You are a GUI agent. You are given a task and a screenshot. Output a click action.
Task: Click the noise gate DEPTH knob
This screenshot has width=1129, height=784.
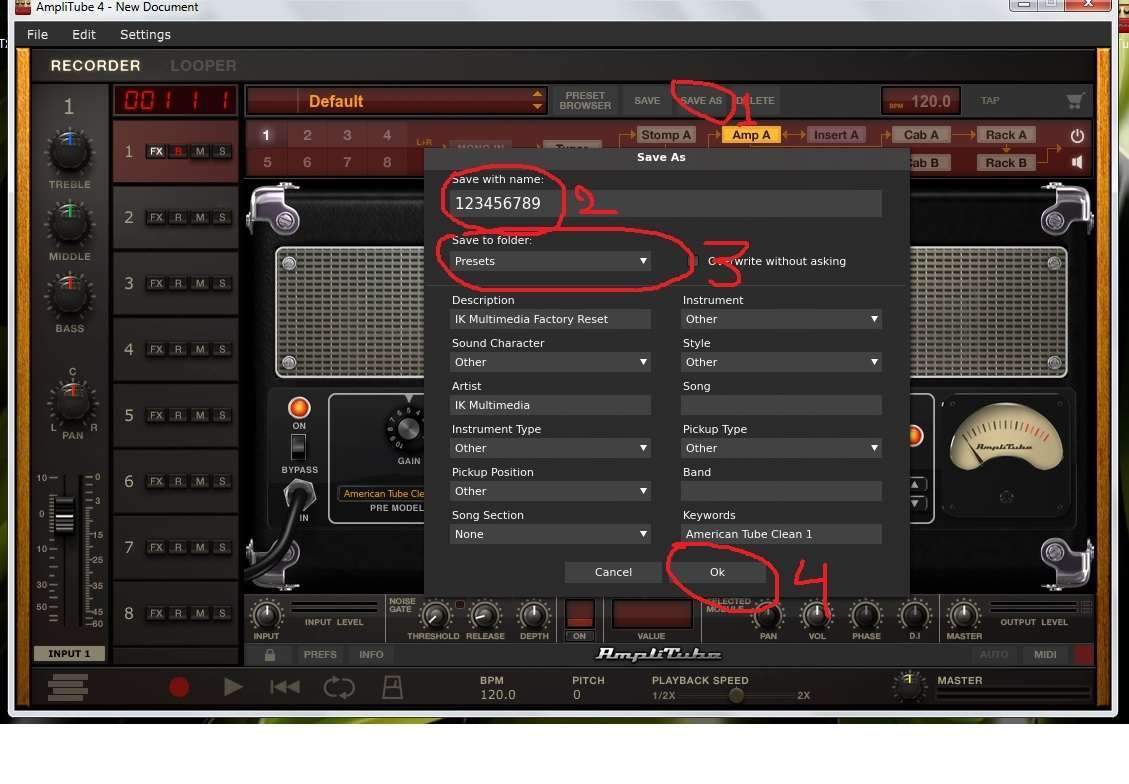pyautogui.click(x=534, y=616)
